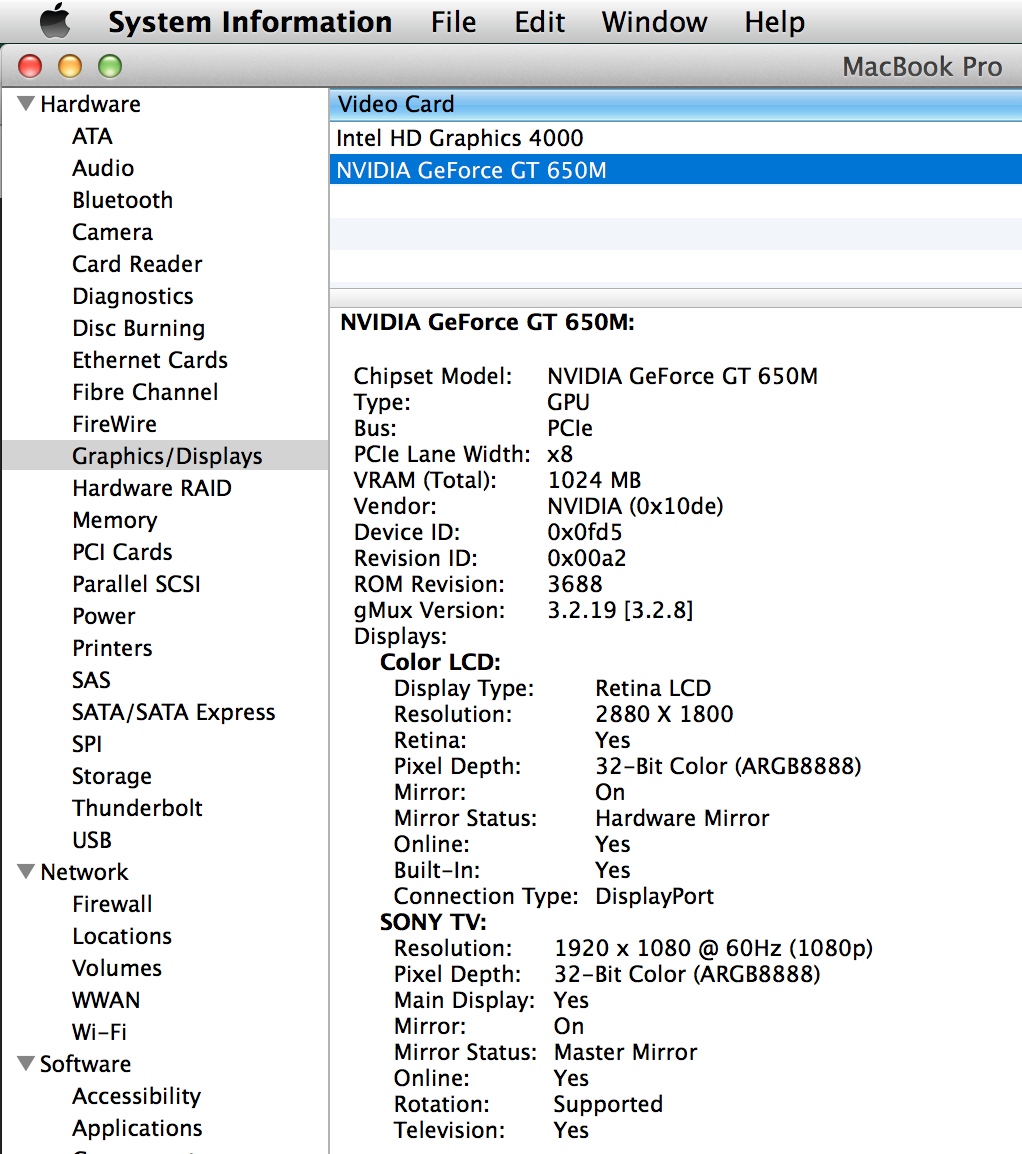The image size is (1022, 1154).
Task: Select Bluetooth in the sidebar
Action: pyautogui.click(x=122, y=200)
